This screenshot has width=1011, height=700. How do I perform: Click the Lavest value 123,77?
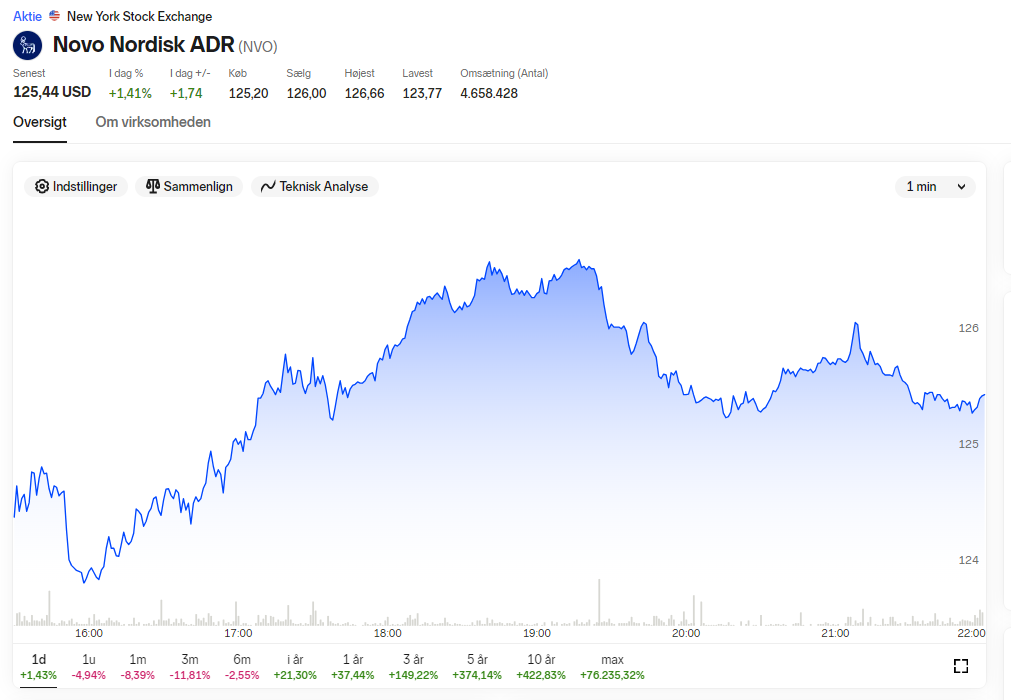tap(422, 93)
